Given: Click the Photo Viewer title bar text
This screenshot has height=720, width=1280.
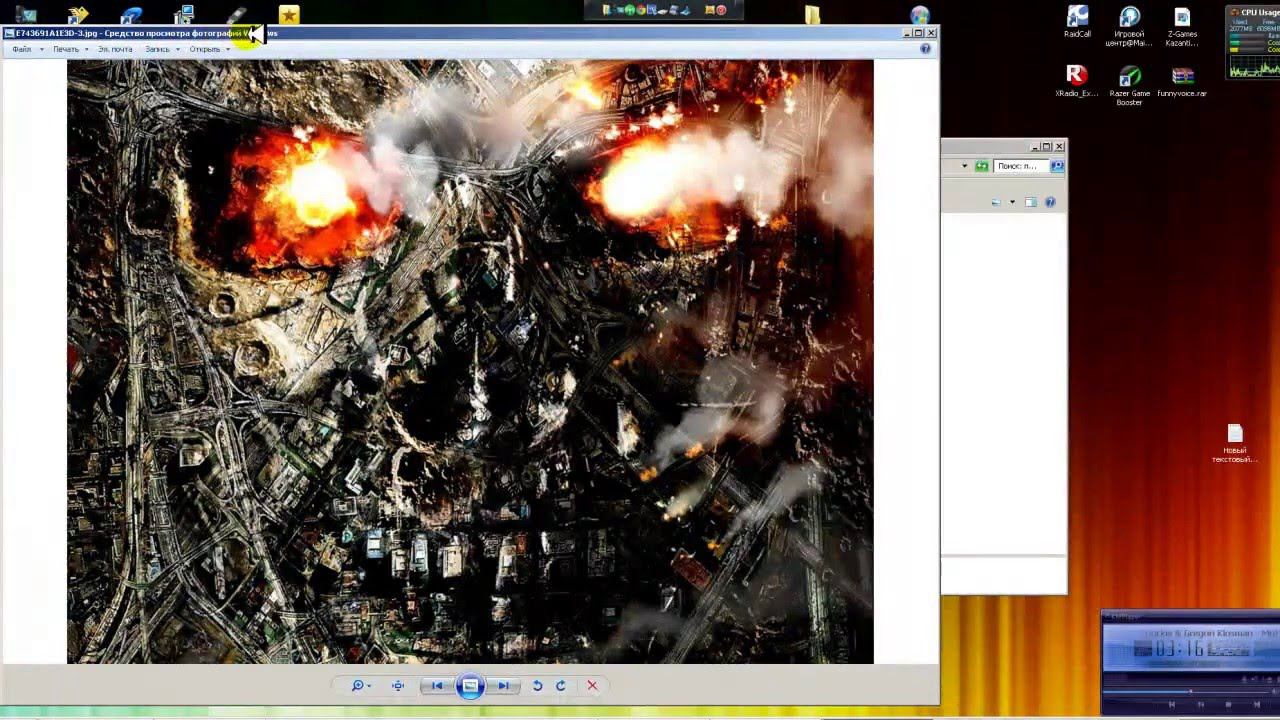Looking at the screenshot, I should point(147,33).
